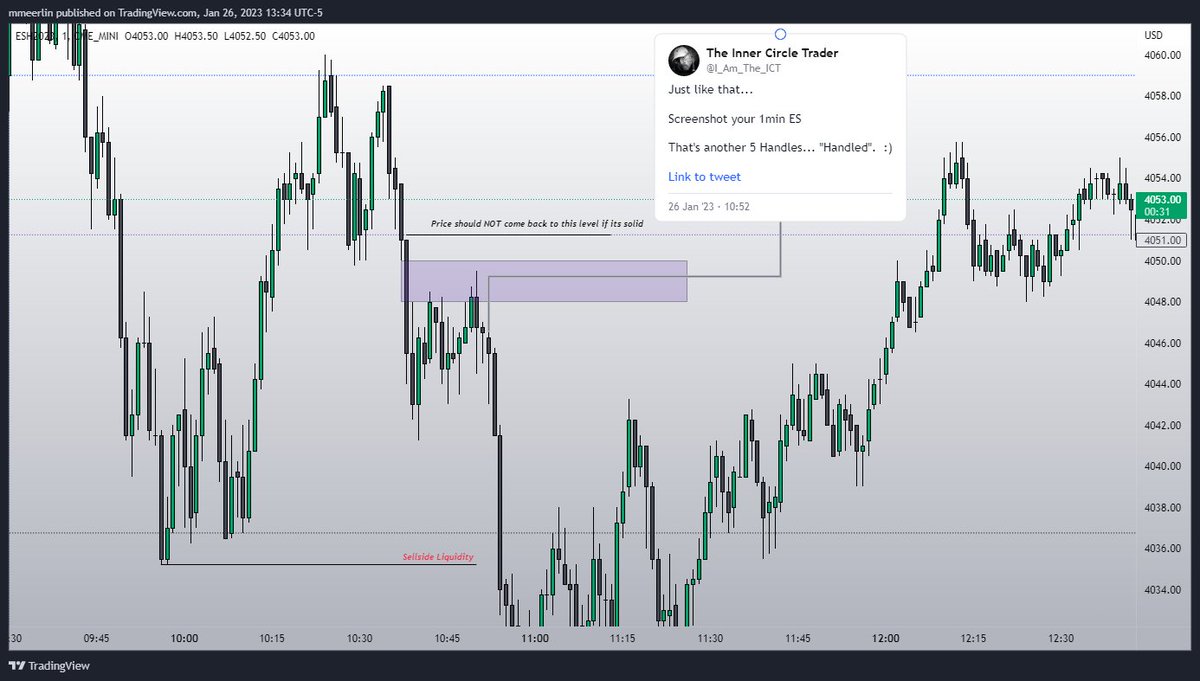Click the O4053.00 open value in legend

[x=148, y=36]
